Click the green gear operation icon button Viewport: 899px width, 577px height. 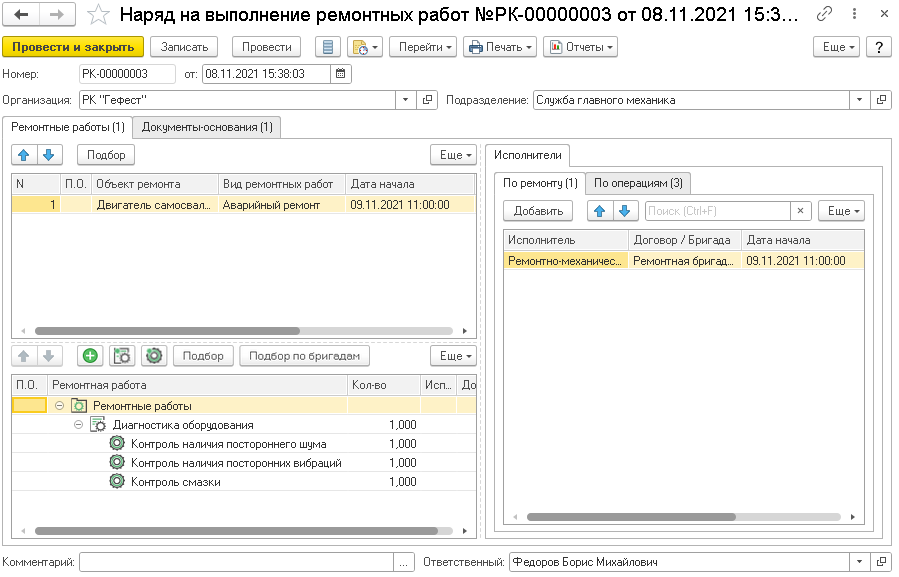[154, 356]
